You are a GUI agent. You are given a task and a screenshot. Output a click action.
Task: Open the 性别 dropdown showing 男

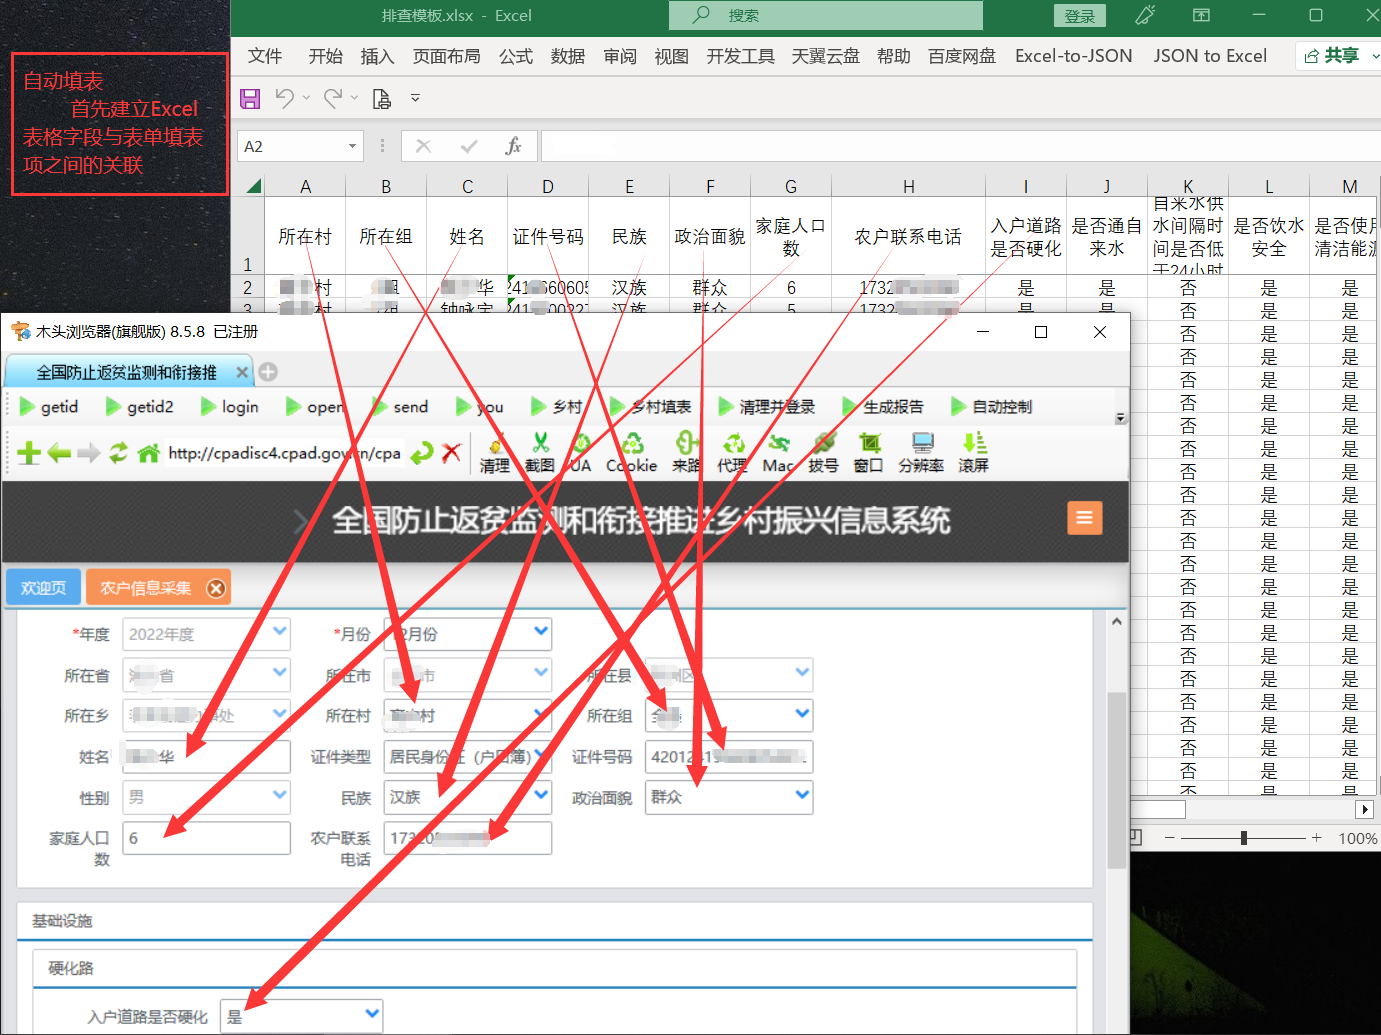click(x=206, y=797)
